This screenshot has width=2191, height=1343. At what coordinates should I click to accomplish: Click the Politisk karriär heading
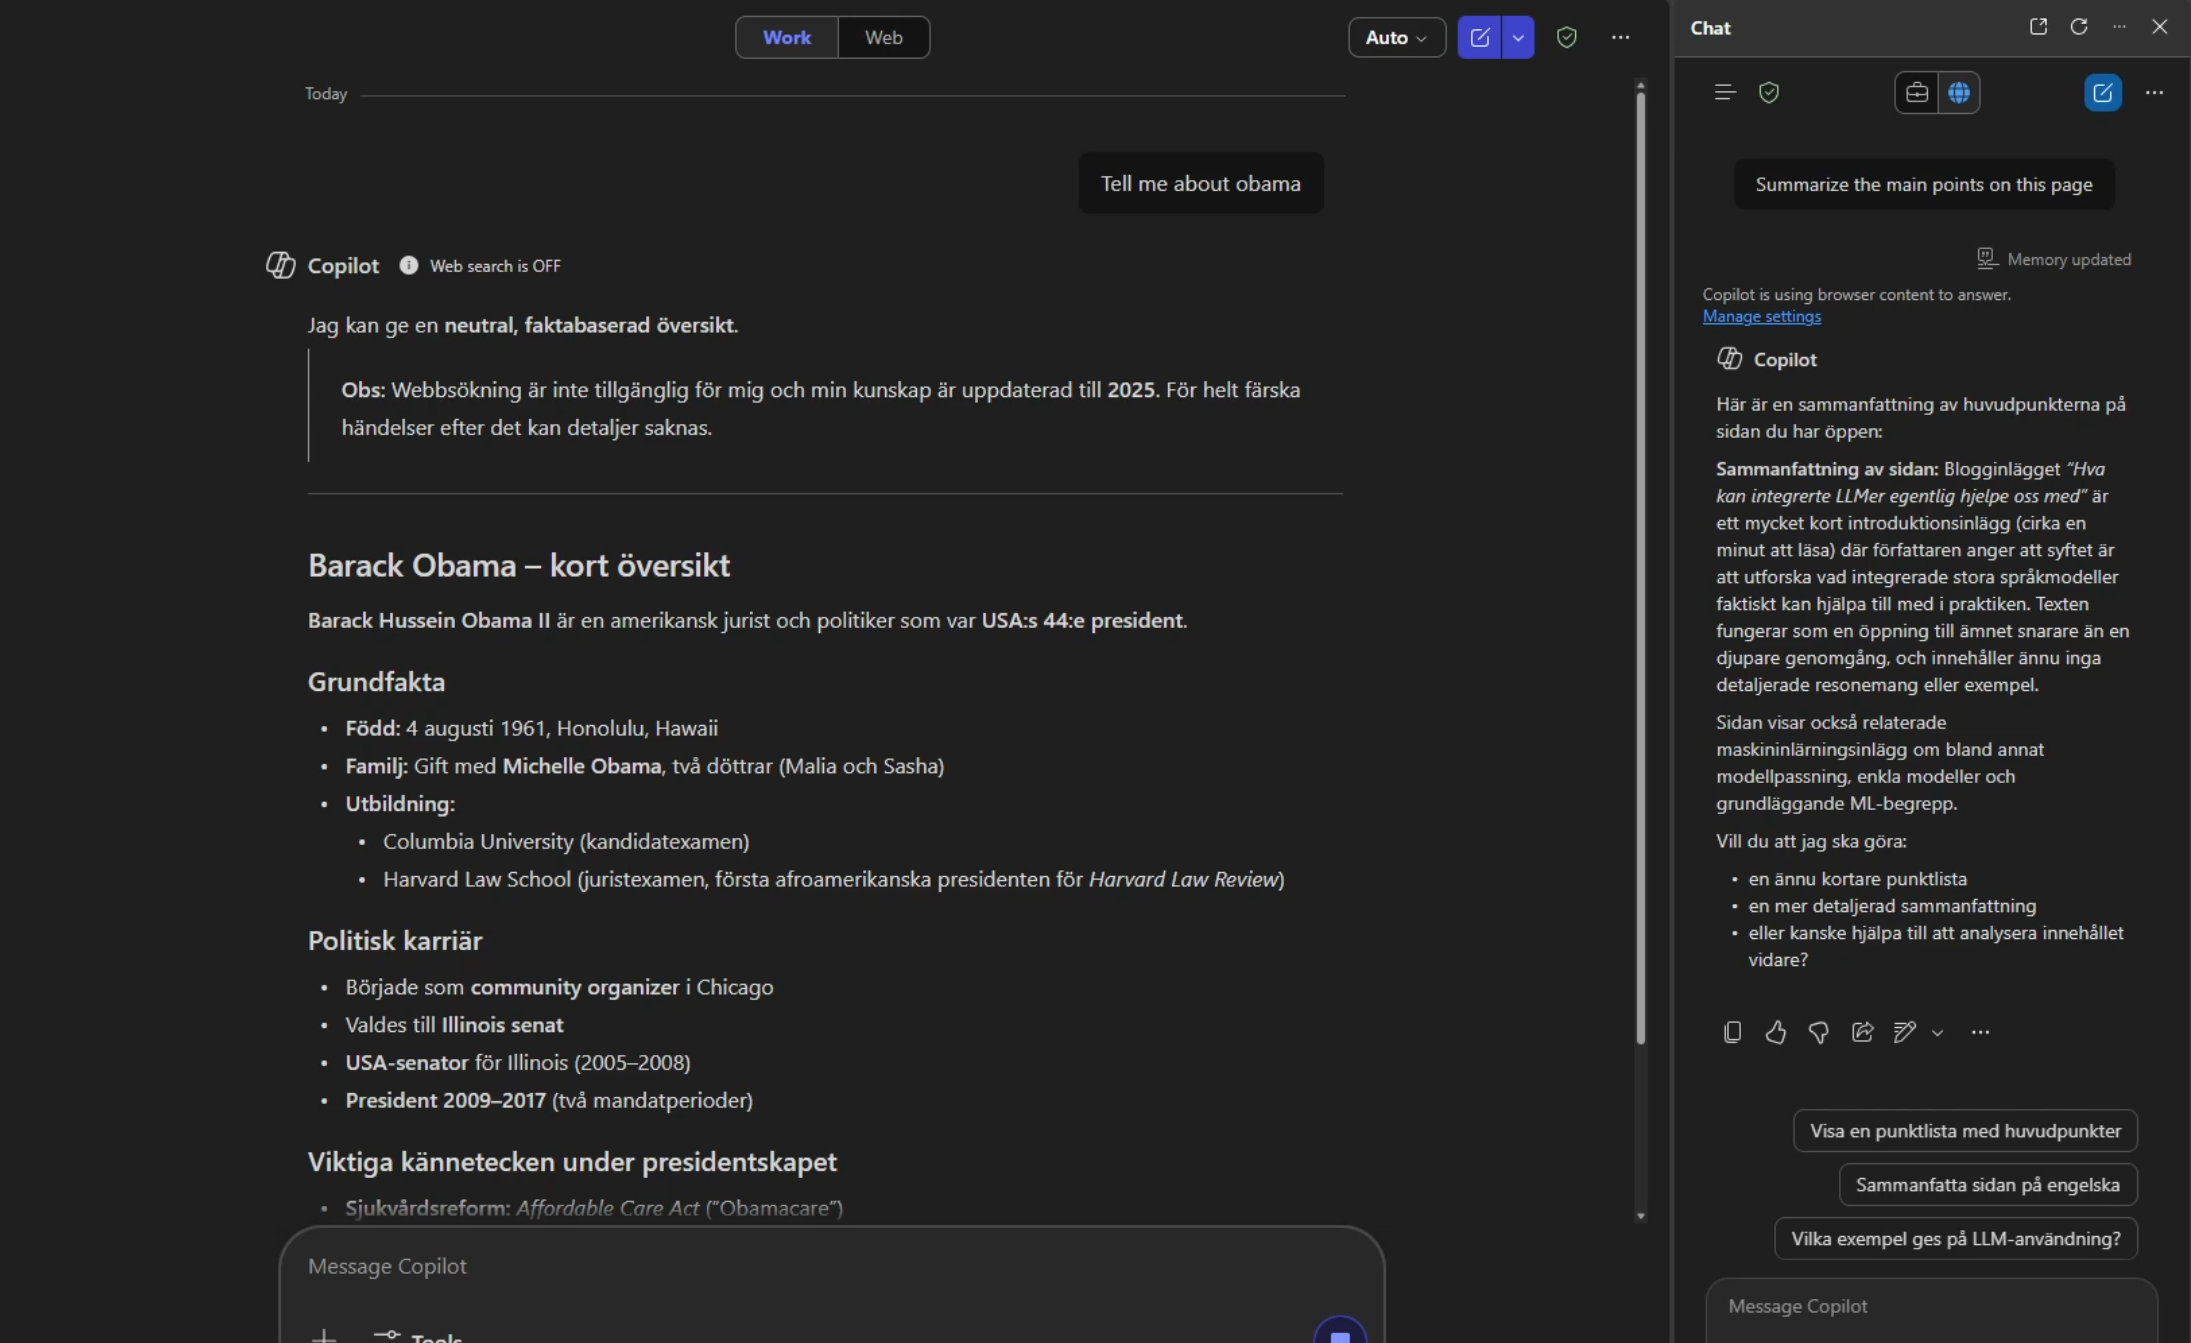click(x=395, y=941)
